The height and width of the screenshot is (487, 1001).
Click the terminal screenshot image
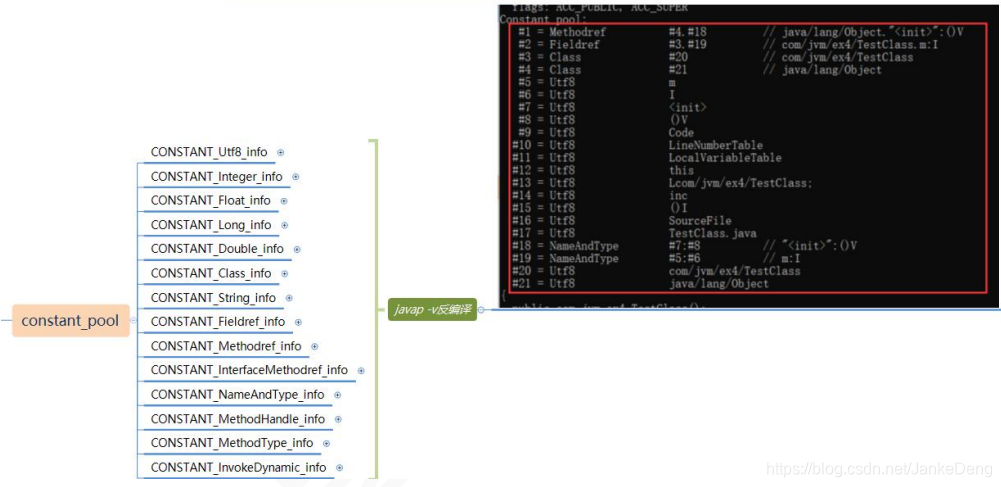tap(747, 156)
